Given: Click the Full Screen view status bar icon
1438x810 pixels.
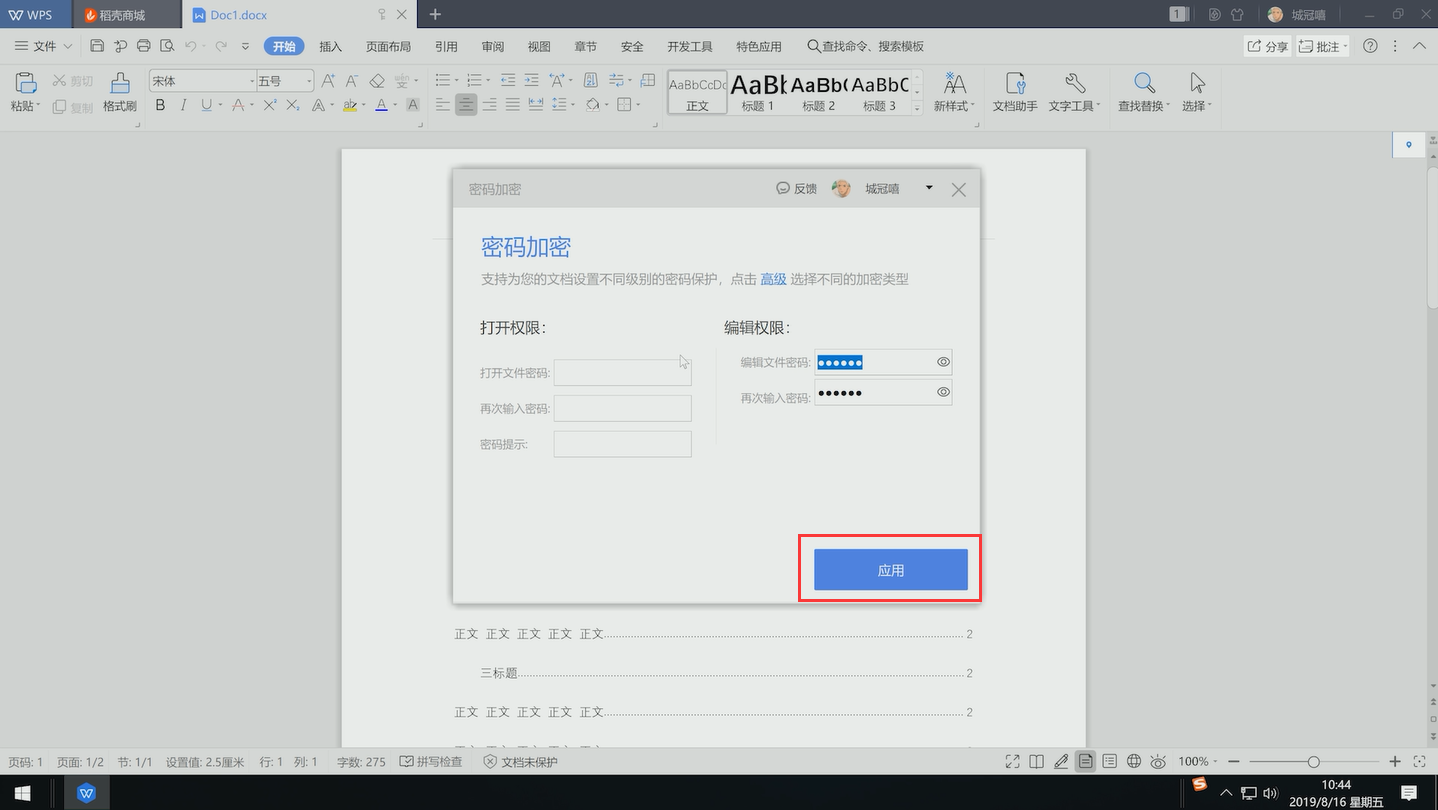Looking at the screenshot, I should coord(1013,762).
